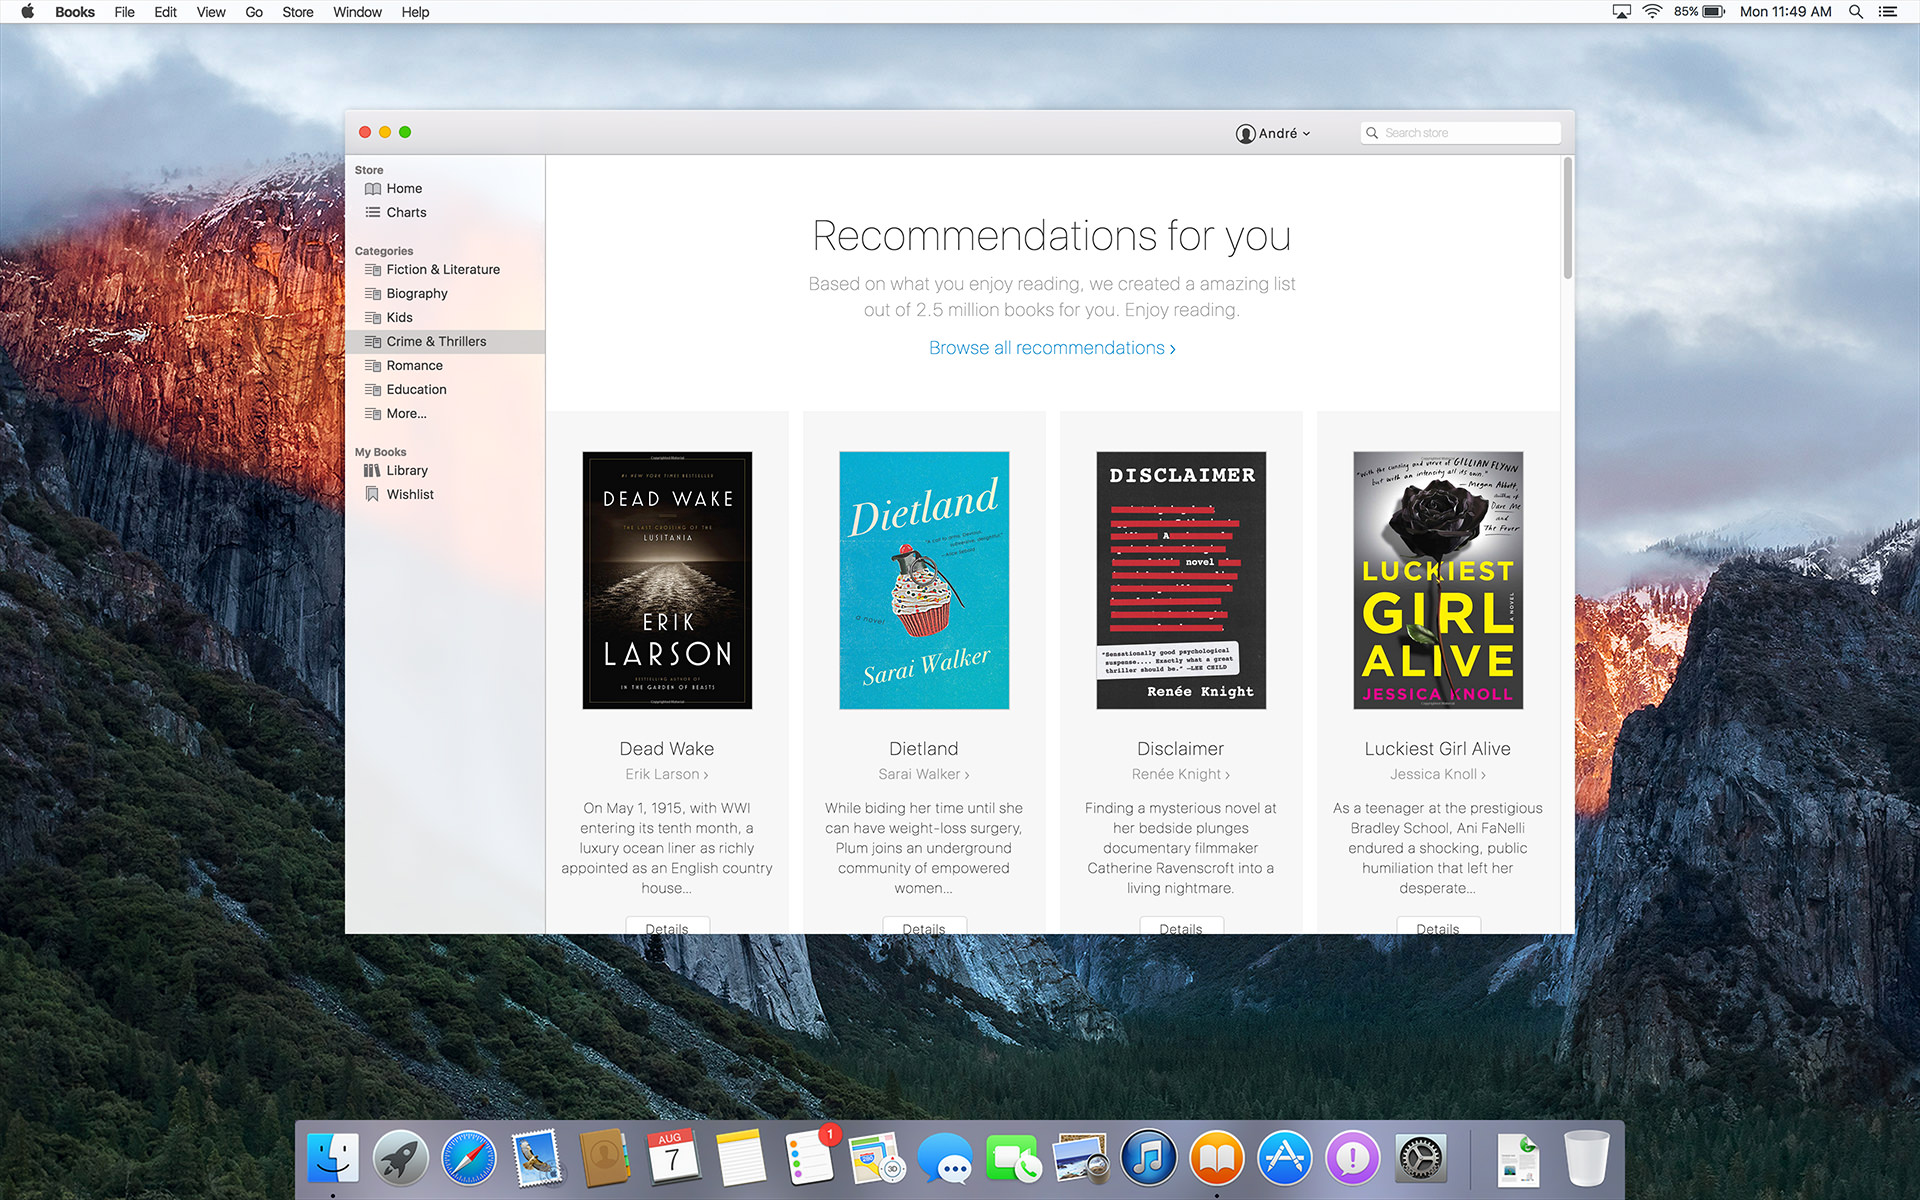Open the Books application menu
The image size is (1920, 1200).
pos(75,12)
